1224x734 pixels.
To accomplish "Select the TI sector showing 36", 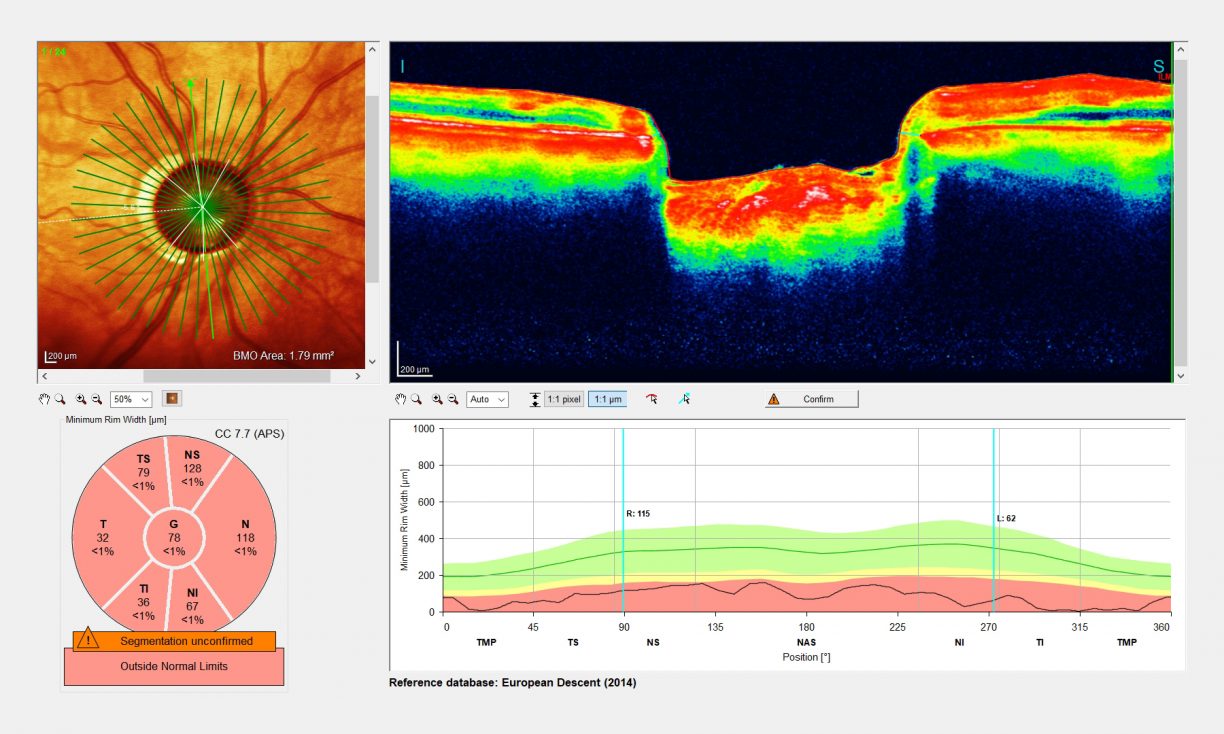I will (143, 601).
